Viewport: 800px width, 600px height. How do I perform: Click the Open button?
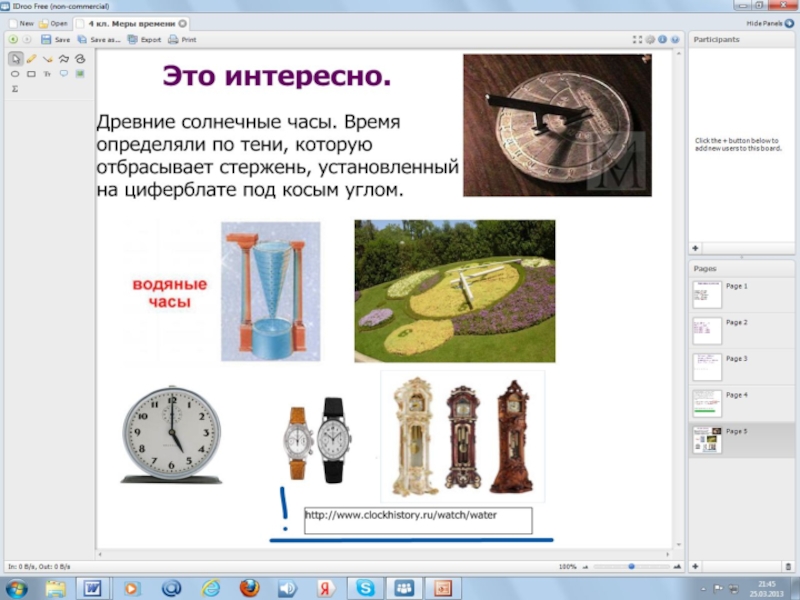click(x=53, y=22)
